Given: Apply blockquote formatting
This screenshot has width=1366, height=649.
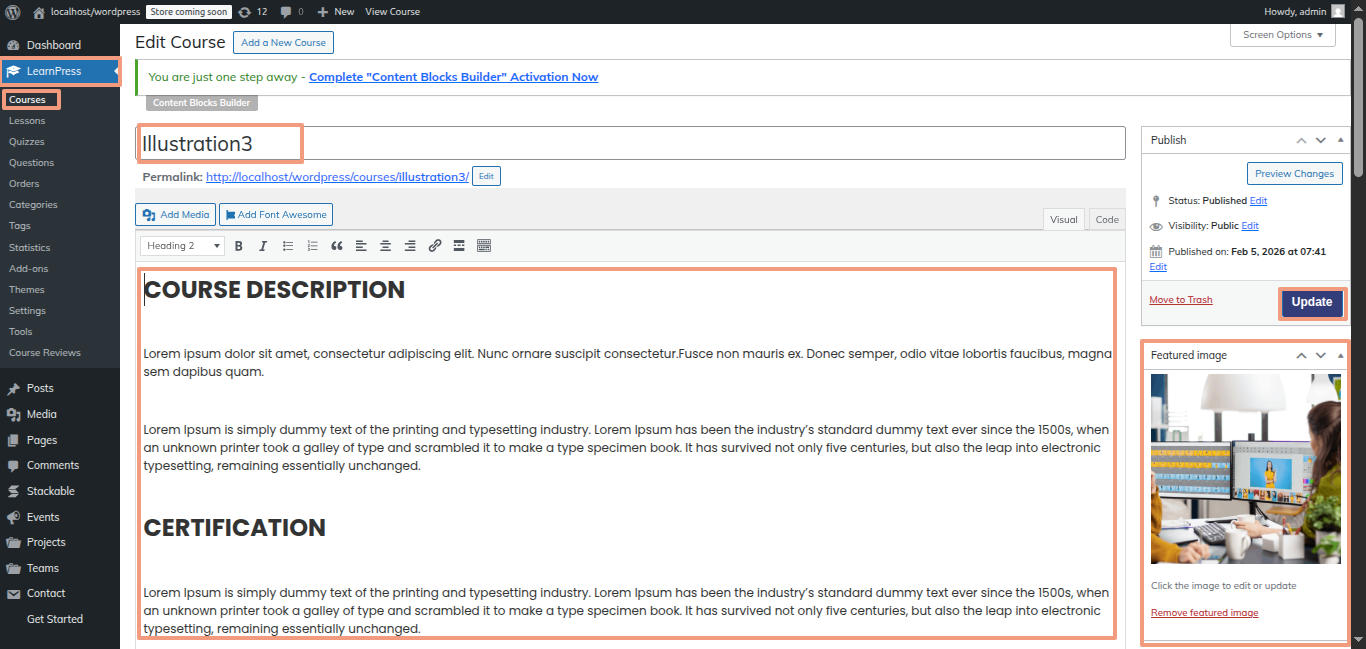Looking at the screenshot, I should tap(337, 246).
